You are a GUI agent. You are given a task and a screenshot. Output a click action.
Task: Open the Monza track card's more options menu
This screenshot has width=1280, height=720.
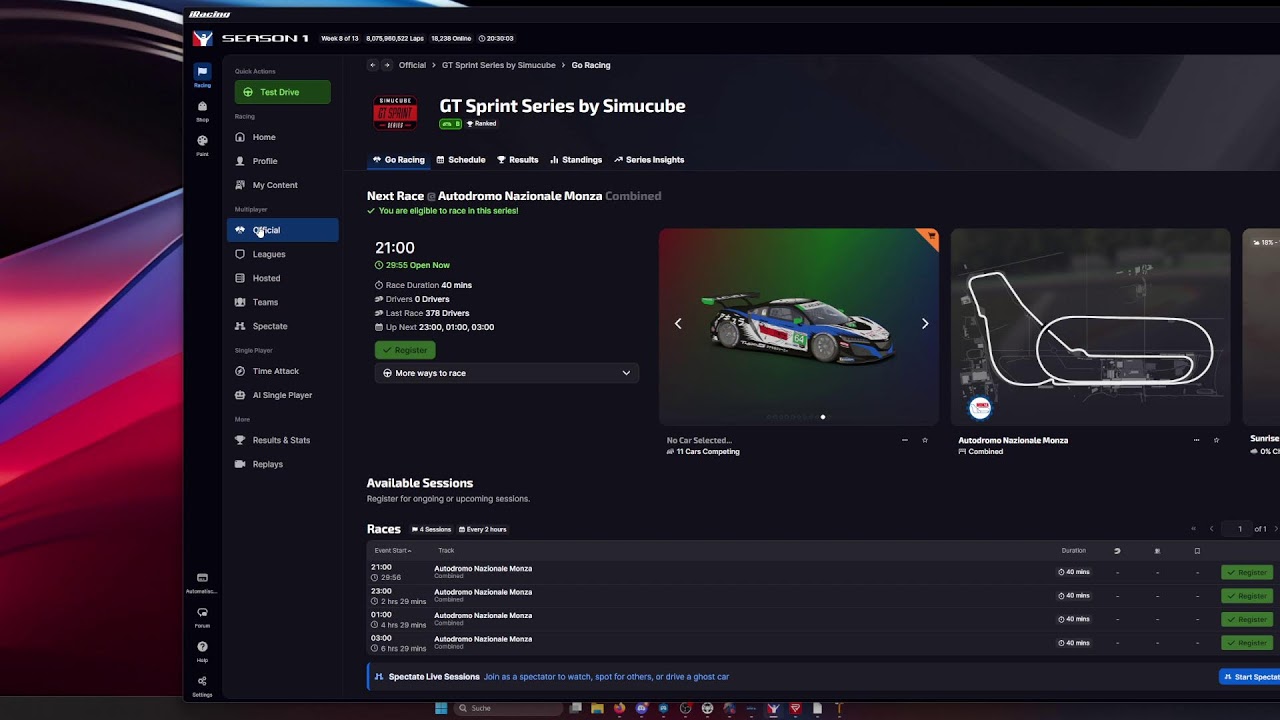point(1196,440)
